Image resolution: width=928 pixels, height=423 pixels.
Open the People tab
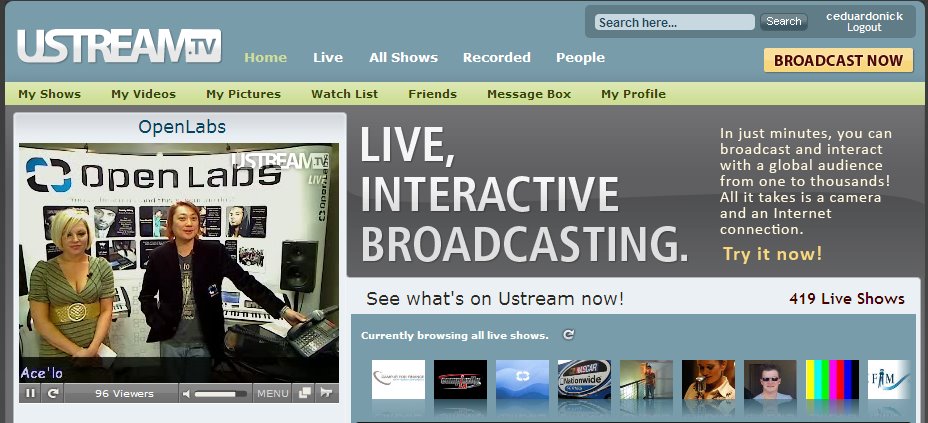pos(581,57)
